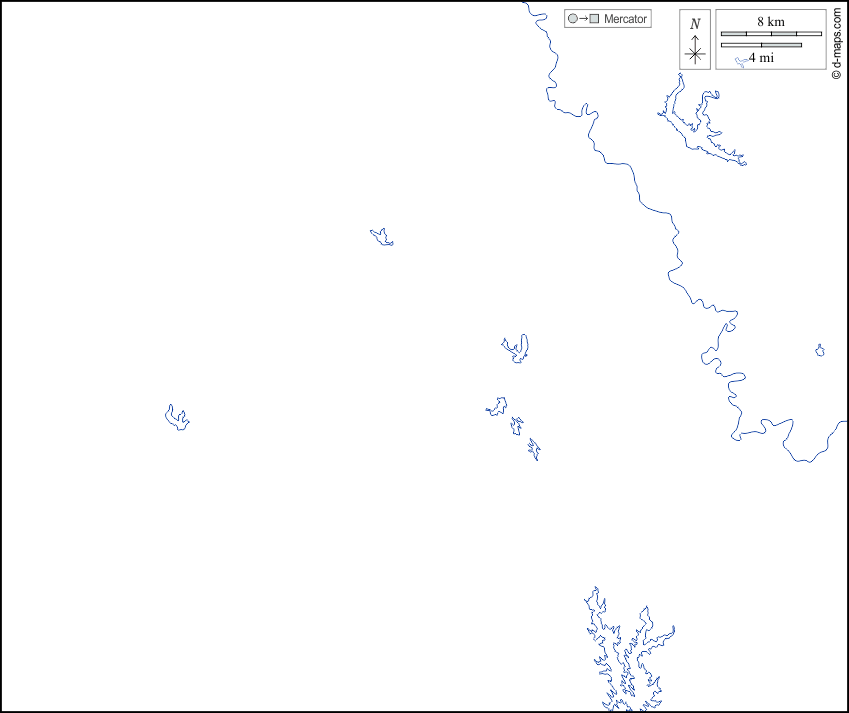Click the kilometer scale bar
This screenshot has width=849, height=713.
(771, 34)
